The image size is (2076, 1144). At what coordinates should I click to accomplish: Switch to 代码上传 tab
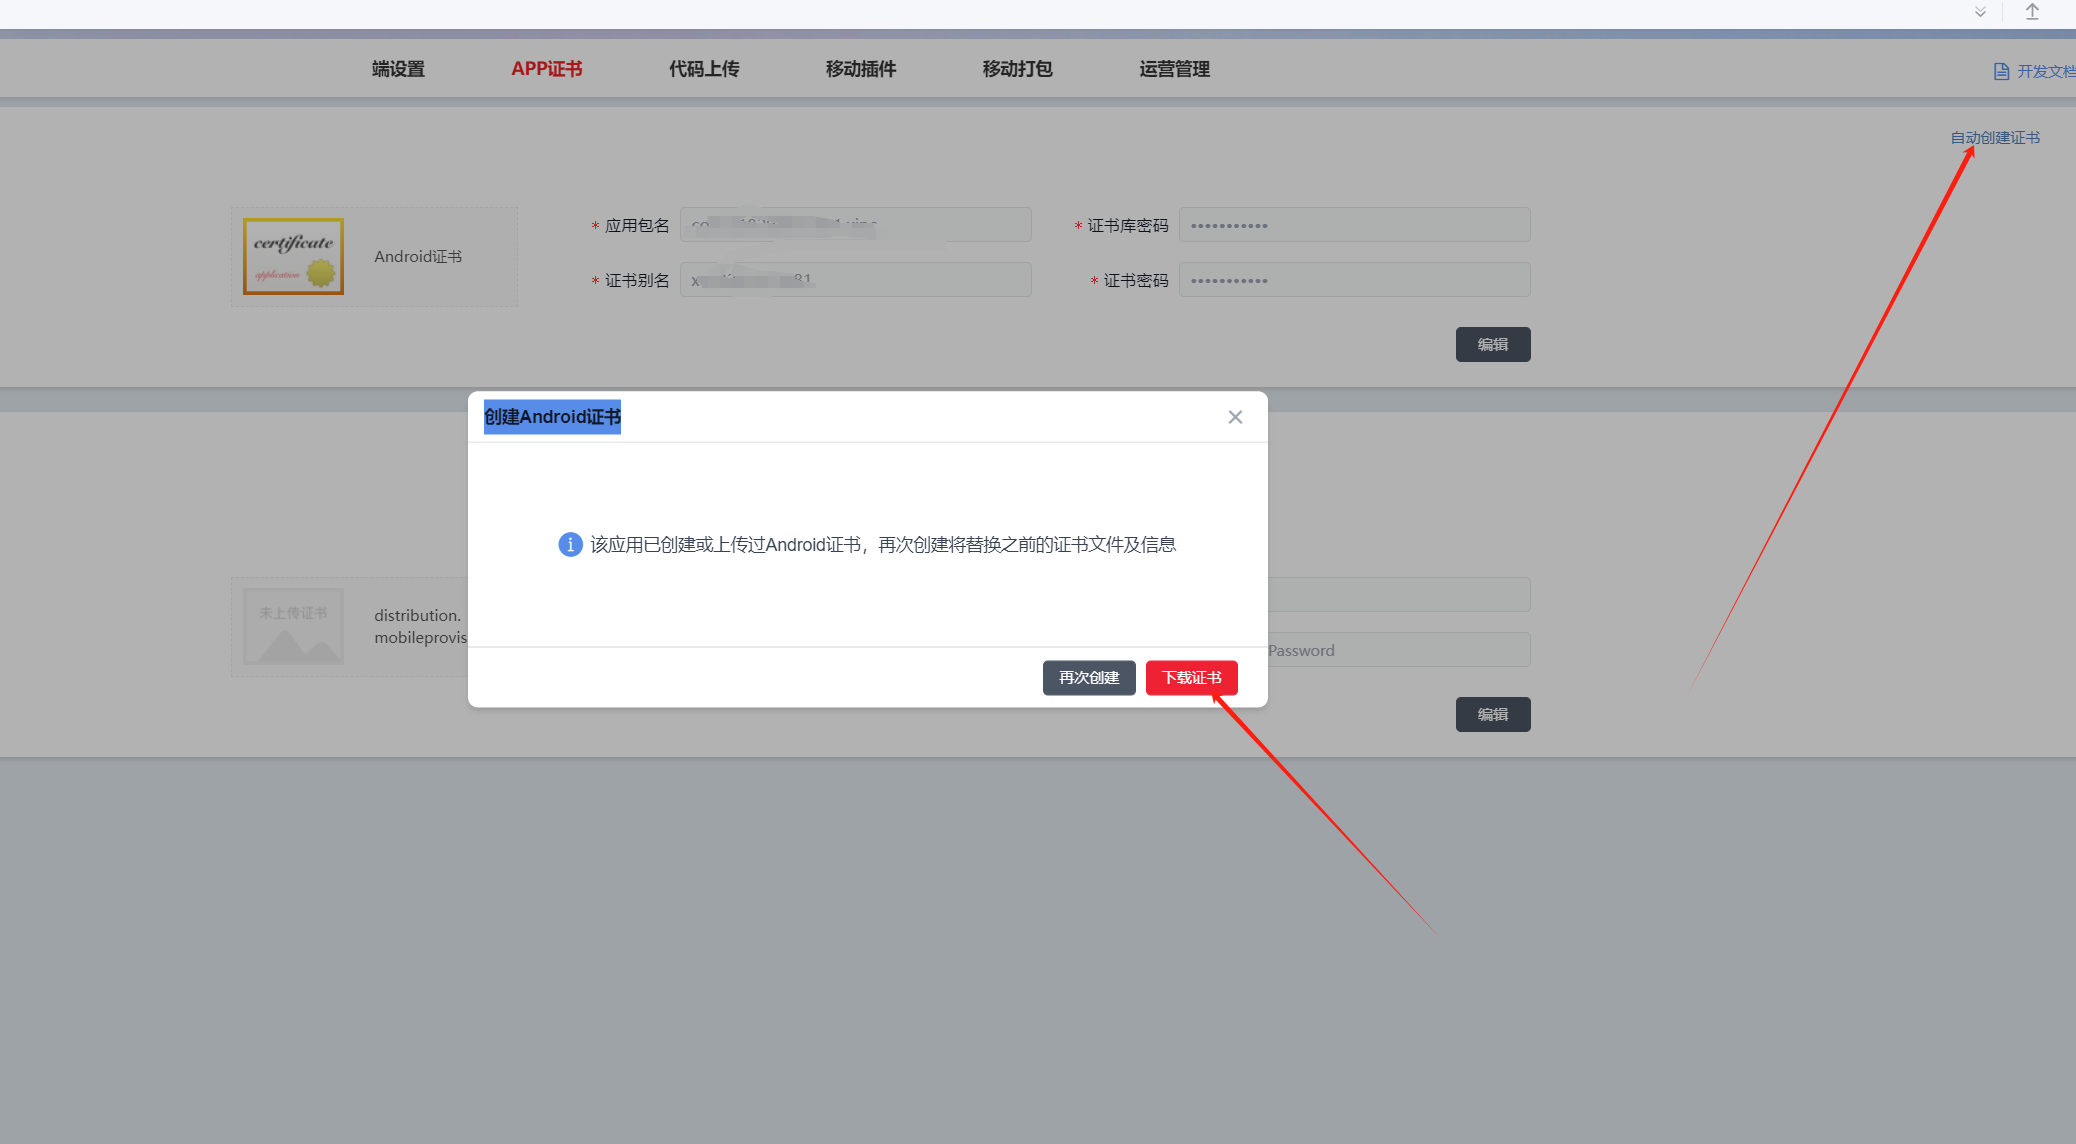704,69
